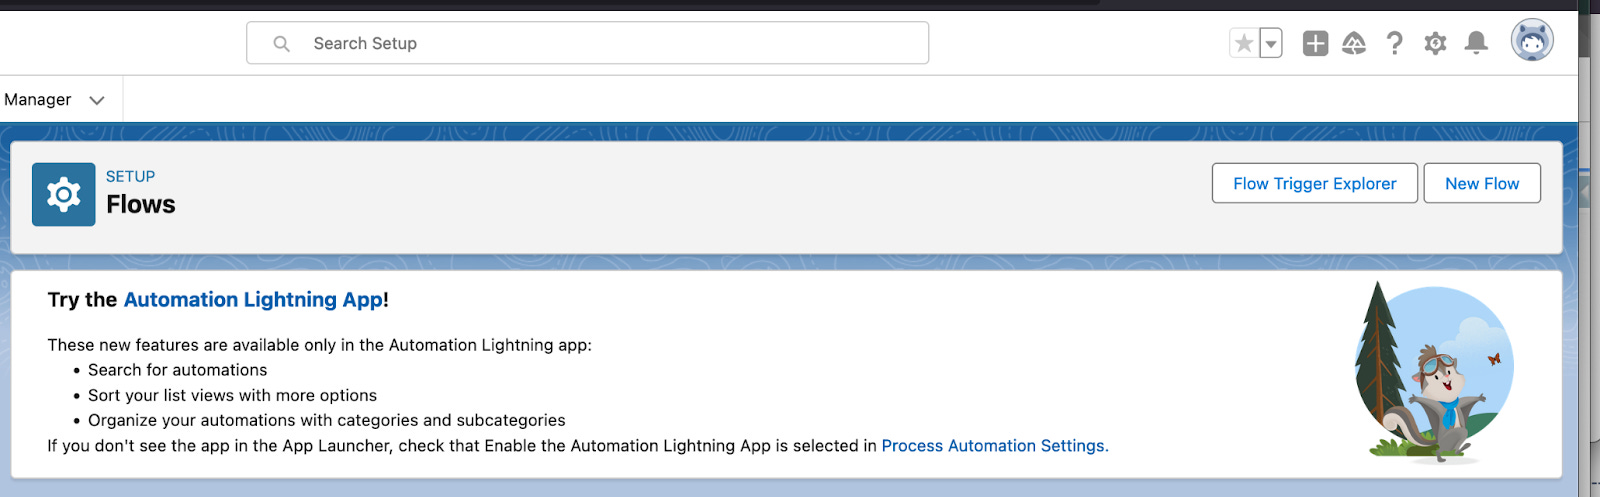Open Flow Trigger Explorer
Viewport: 1600px width, 497px height.
coord(1314,183)
